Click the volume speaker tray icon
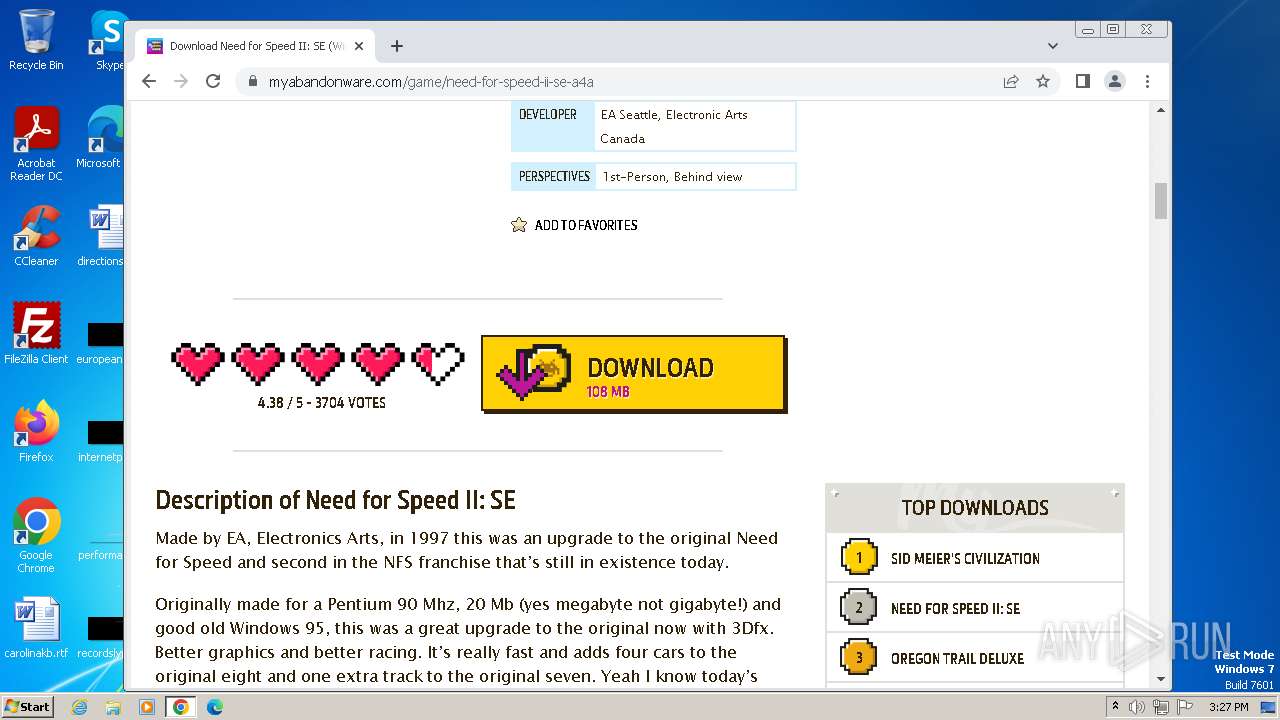Image resolution: width=1280 pixels, height=720 pixels. [1137, 707]
